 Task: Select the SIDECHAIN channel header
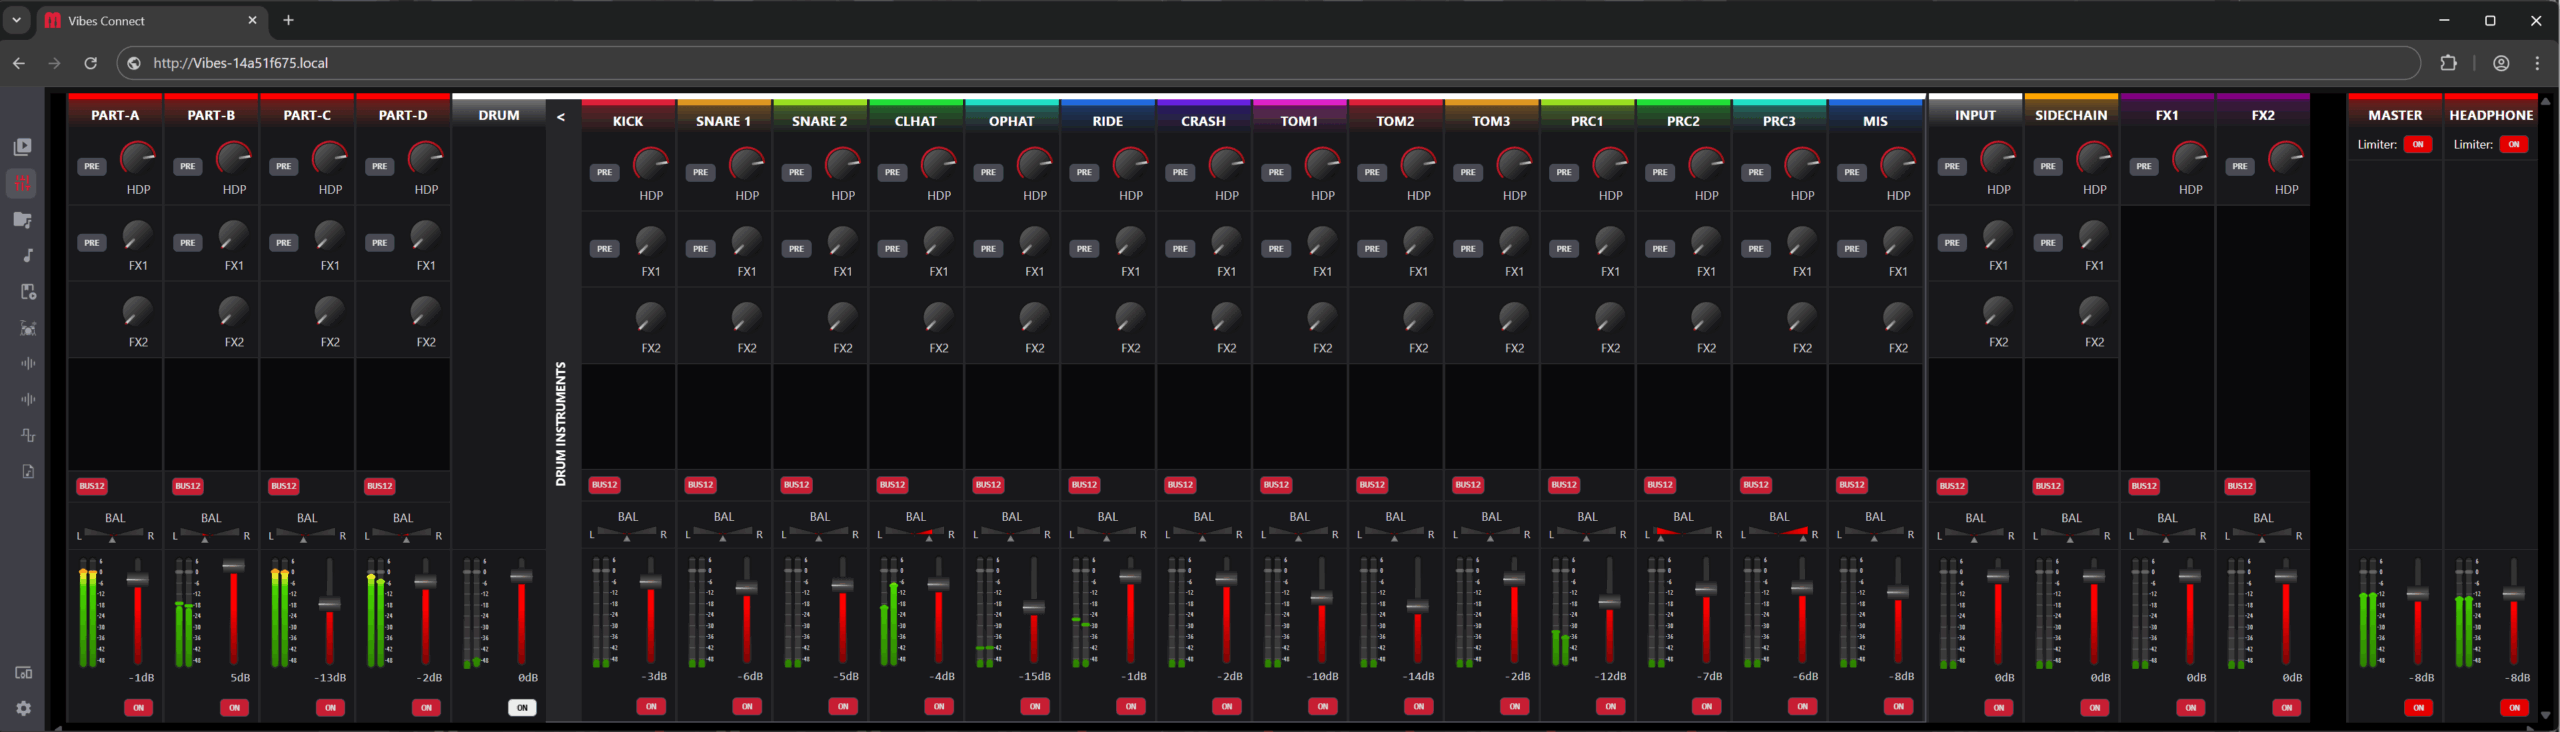(2070, 115)
